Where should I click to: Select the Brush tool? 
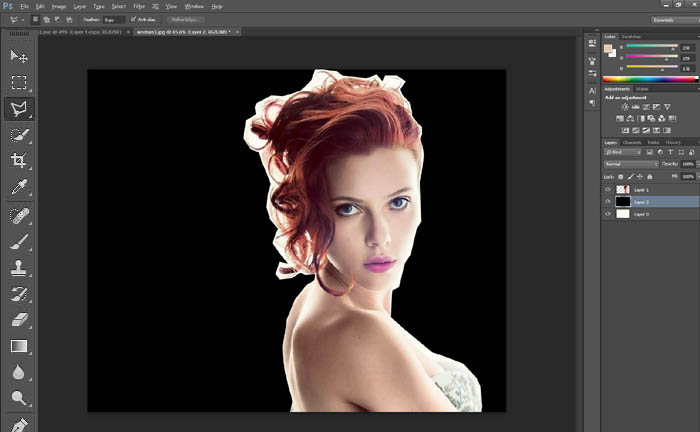(x=18, y=241)
